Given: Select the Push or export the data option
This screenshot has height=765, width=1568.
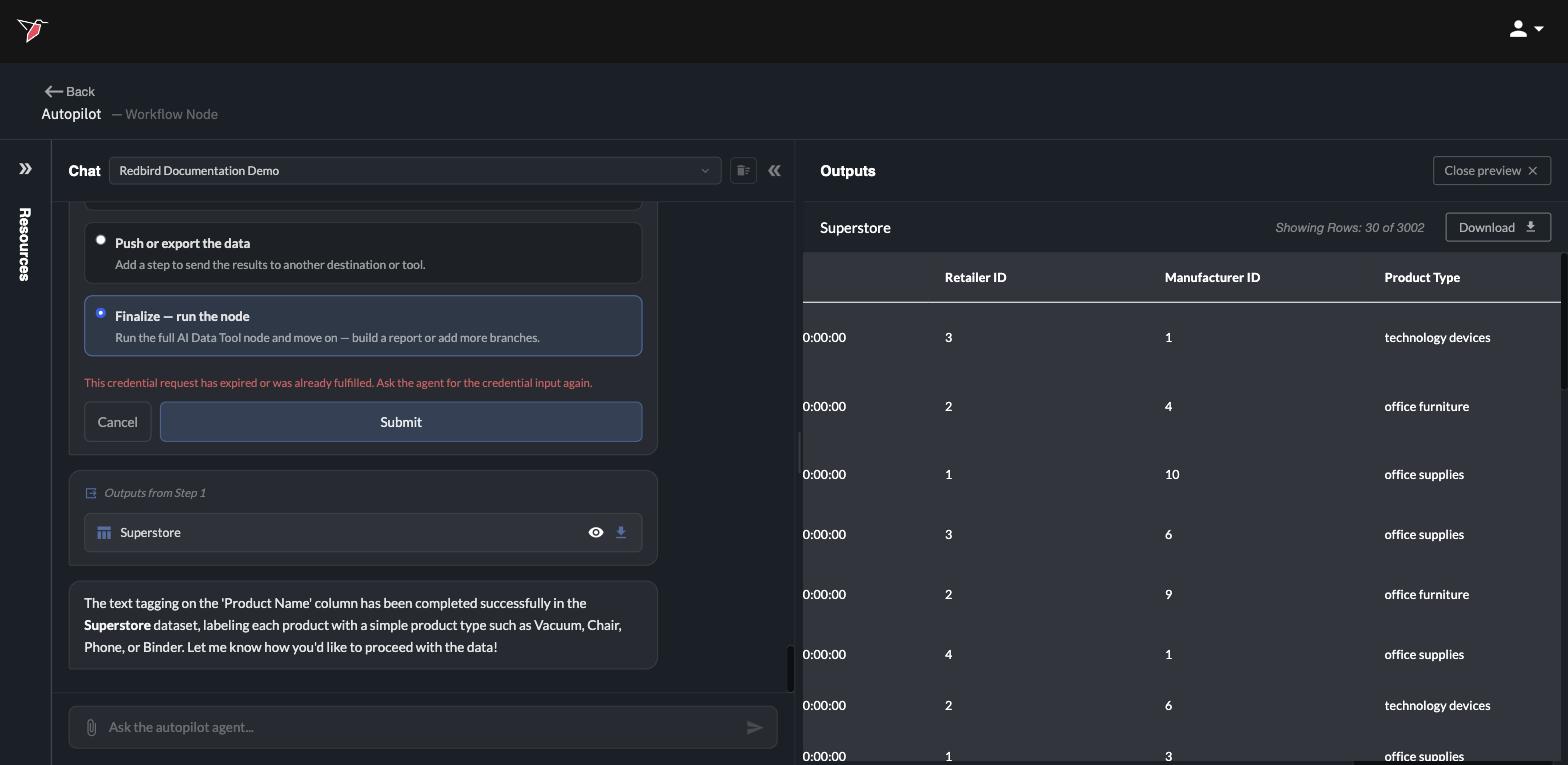Looking at the screenshot, I should (363, 253).
